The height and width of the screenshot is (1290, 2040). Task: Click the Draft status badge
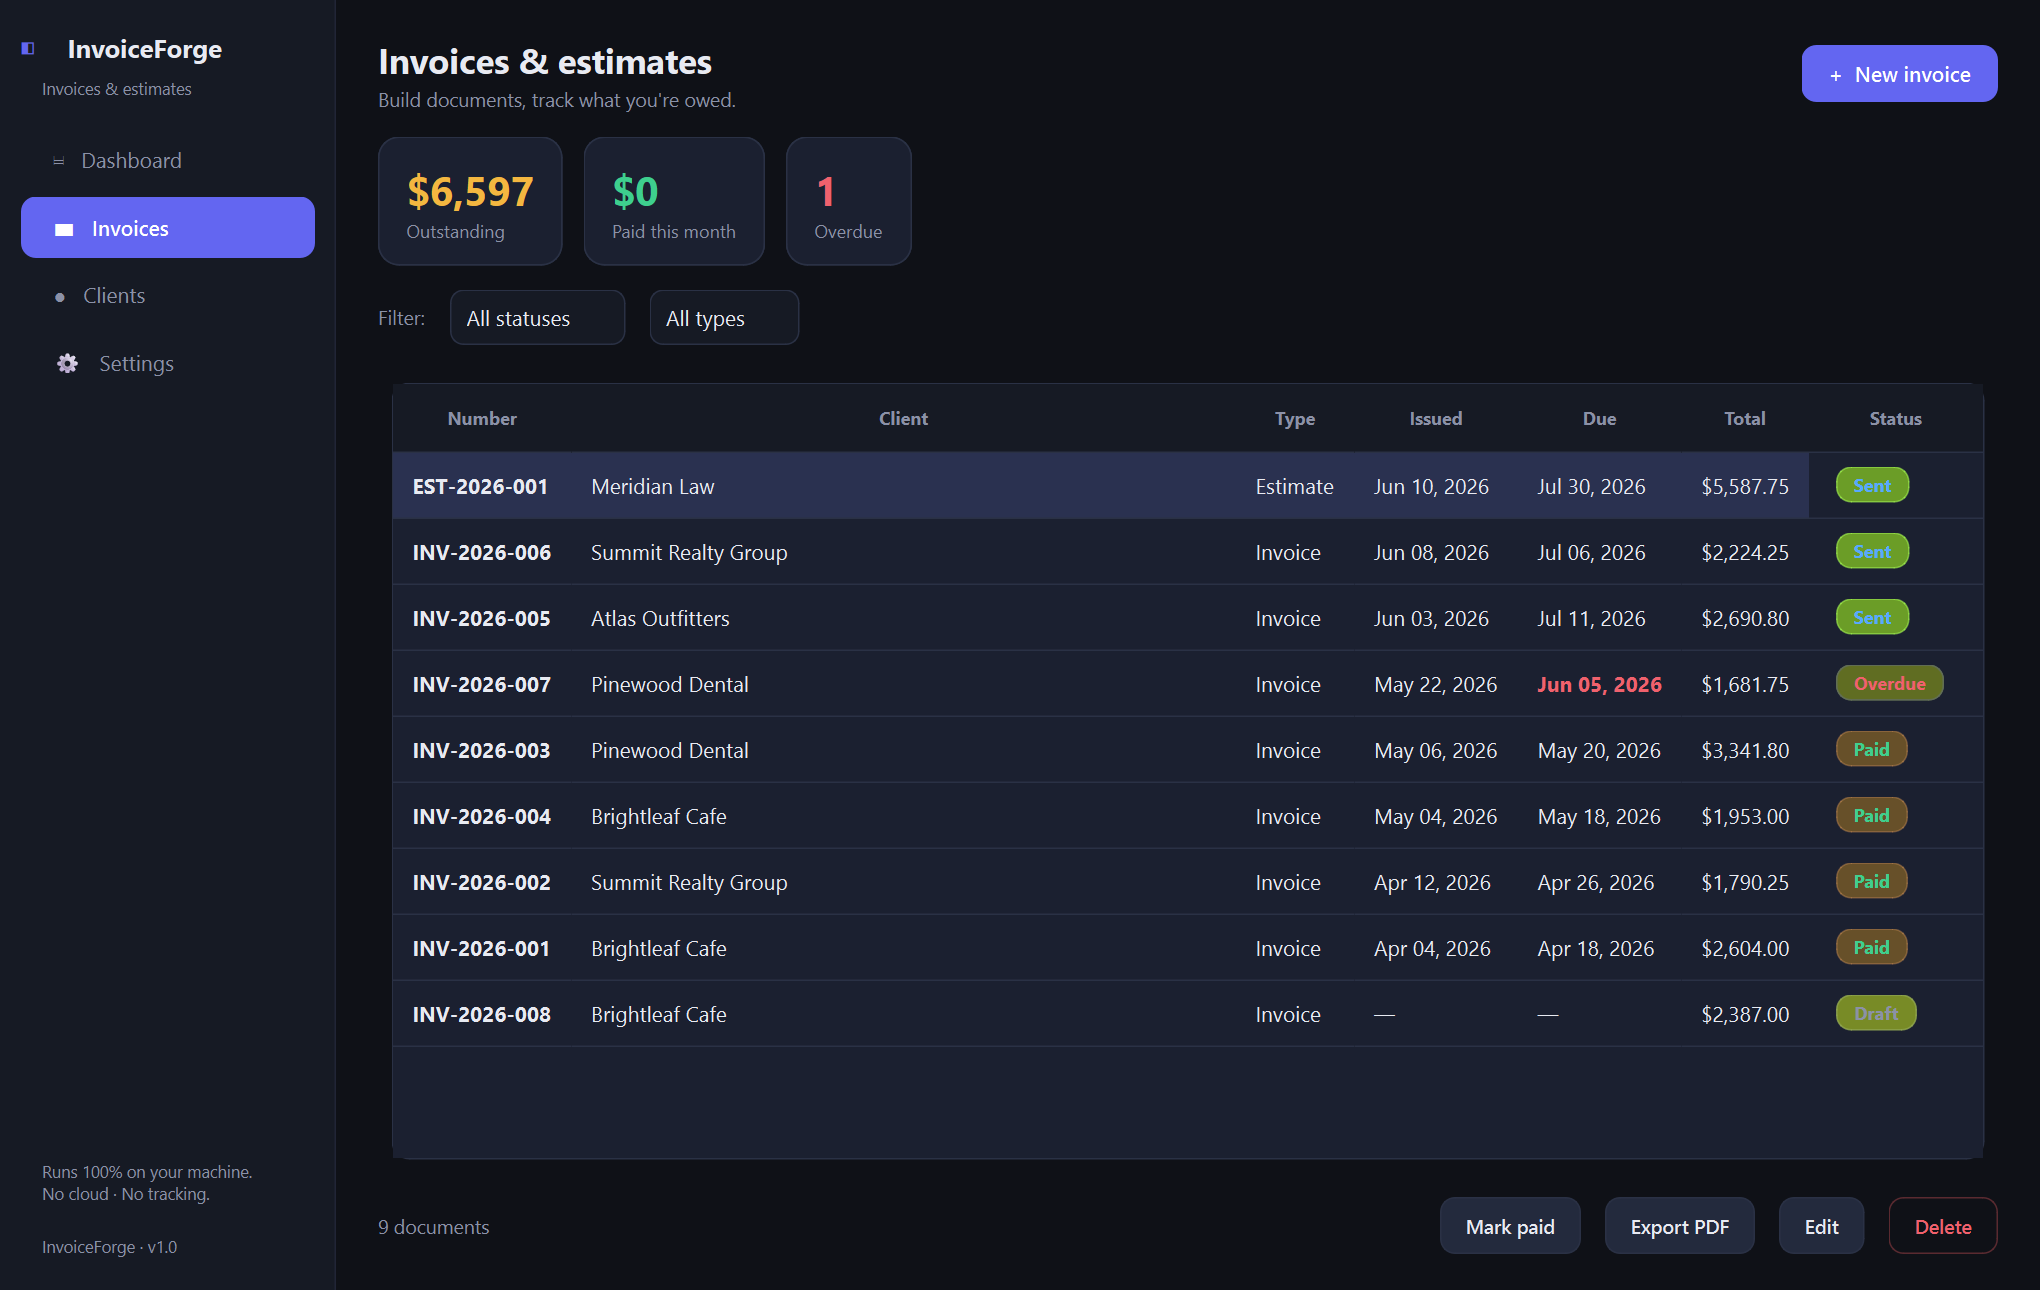(1875, 1013)
